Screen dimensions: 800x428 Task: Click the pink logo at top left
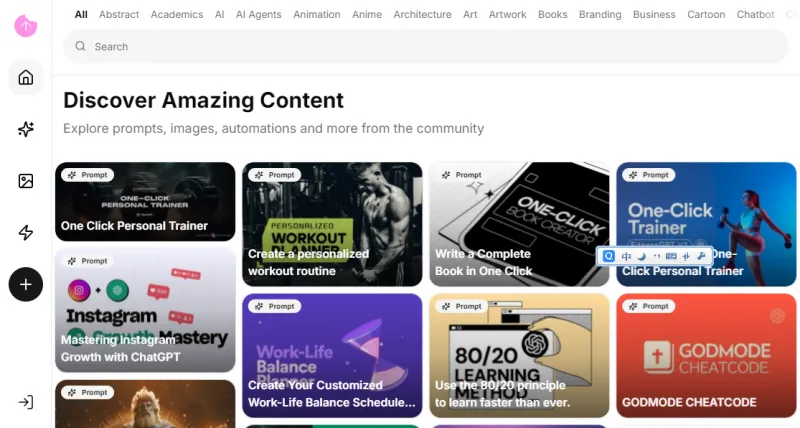[x=26, y=26]
